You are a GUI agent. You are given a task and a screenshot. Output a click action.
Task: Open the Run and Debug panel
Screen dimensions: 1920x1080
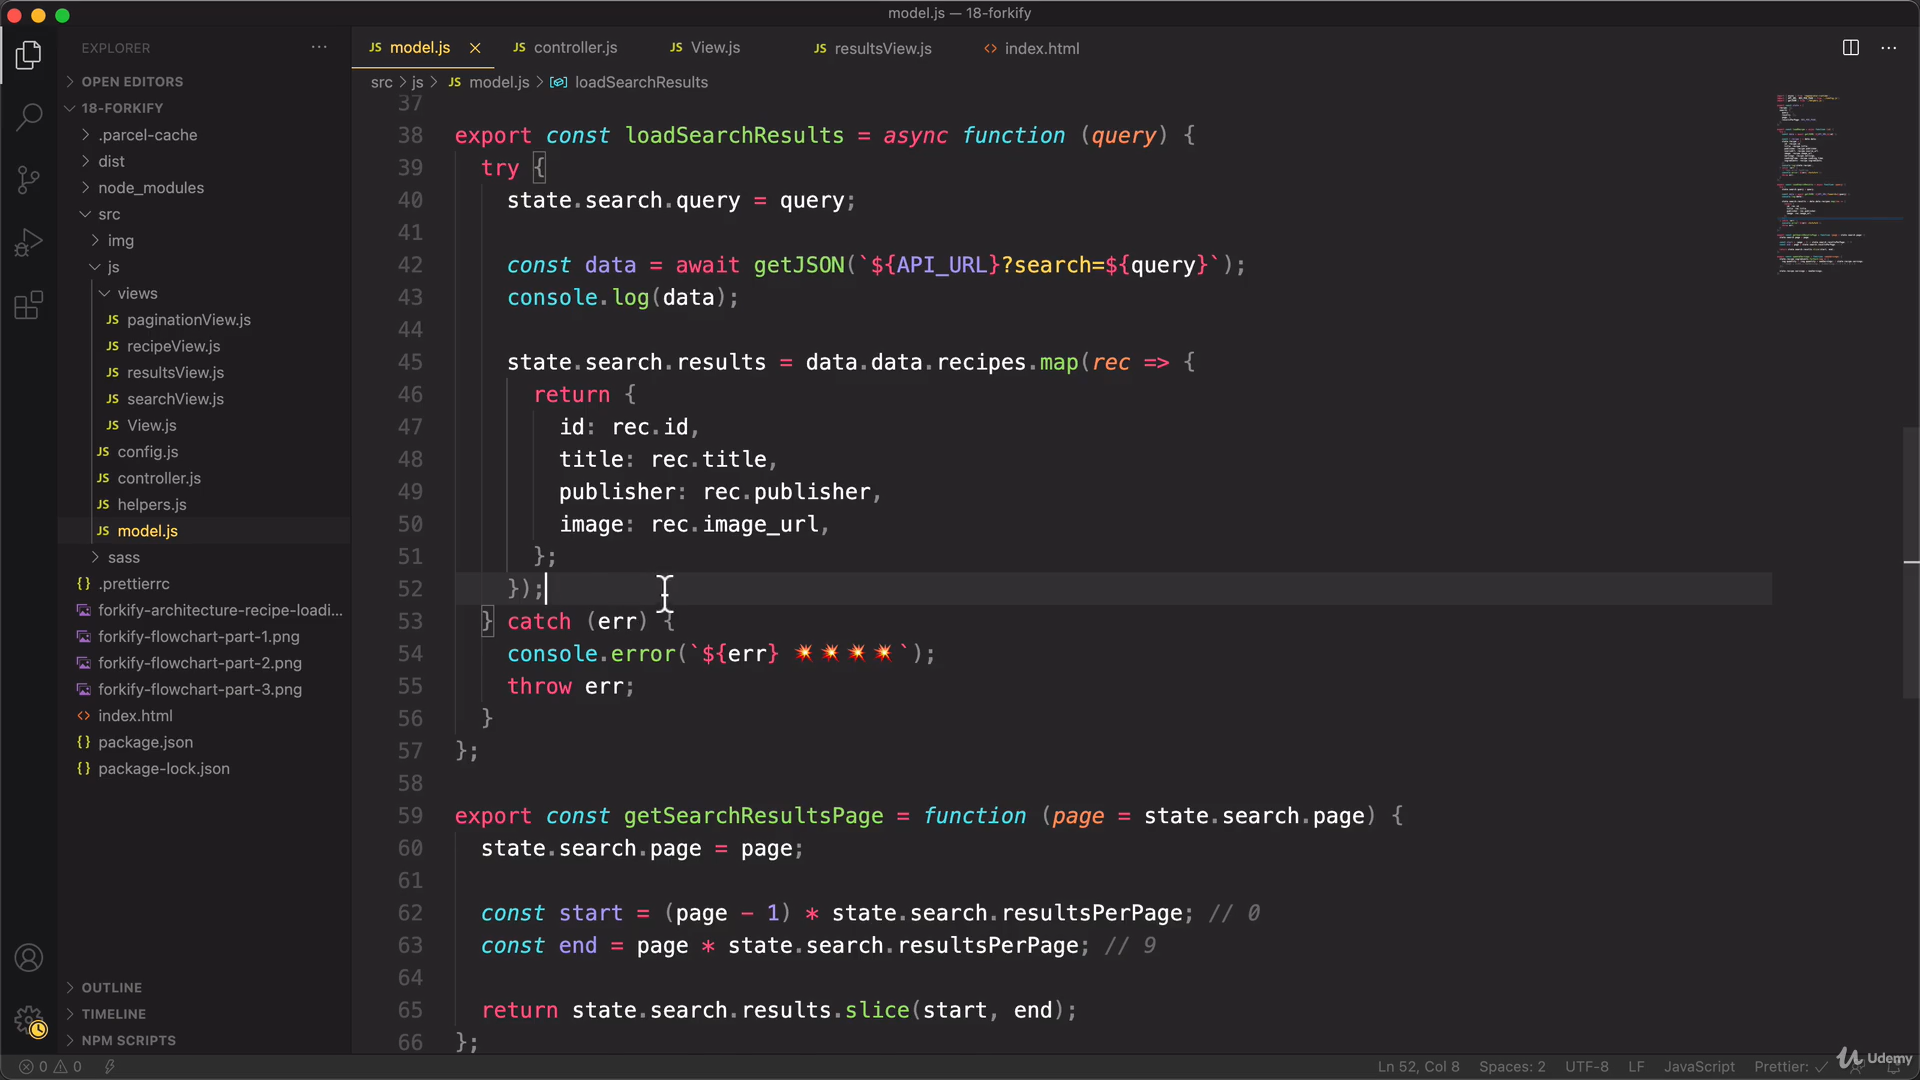tap(29, 241)
